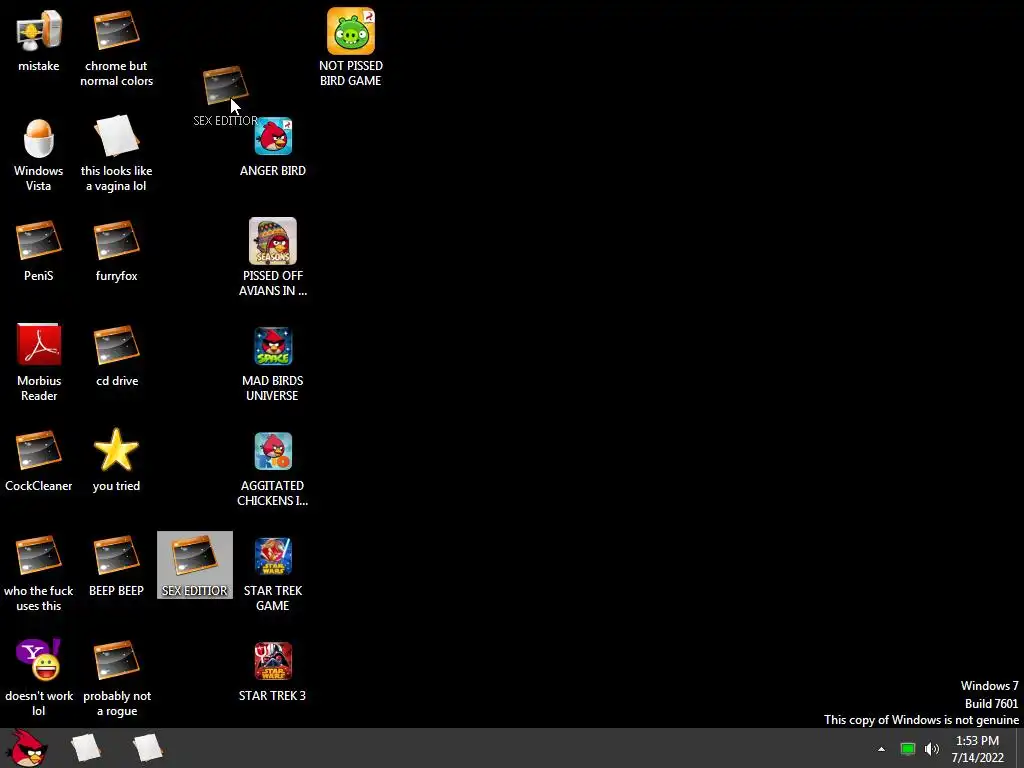Select the 'PeniS' desktop shortcut
1024x768 pixels.
coord(39,240)
